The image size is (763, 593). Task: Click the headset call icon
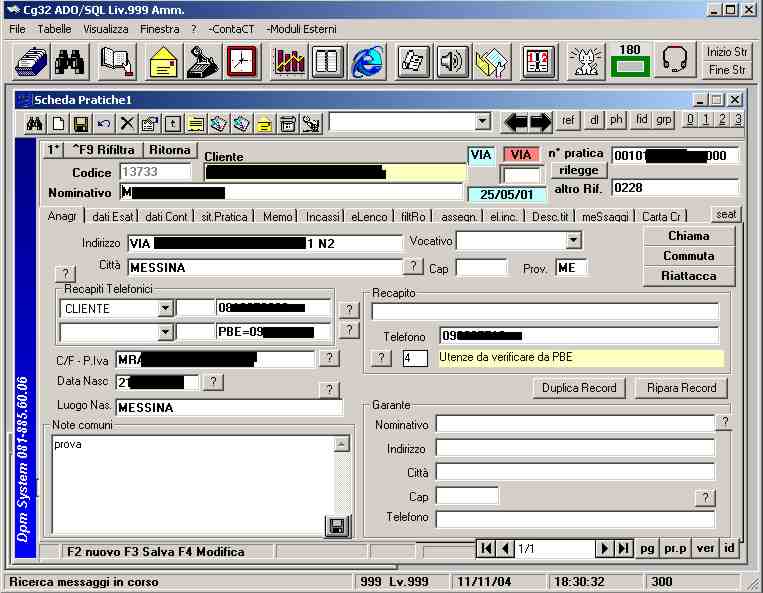click(x=675, y=61)
